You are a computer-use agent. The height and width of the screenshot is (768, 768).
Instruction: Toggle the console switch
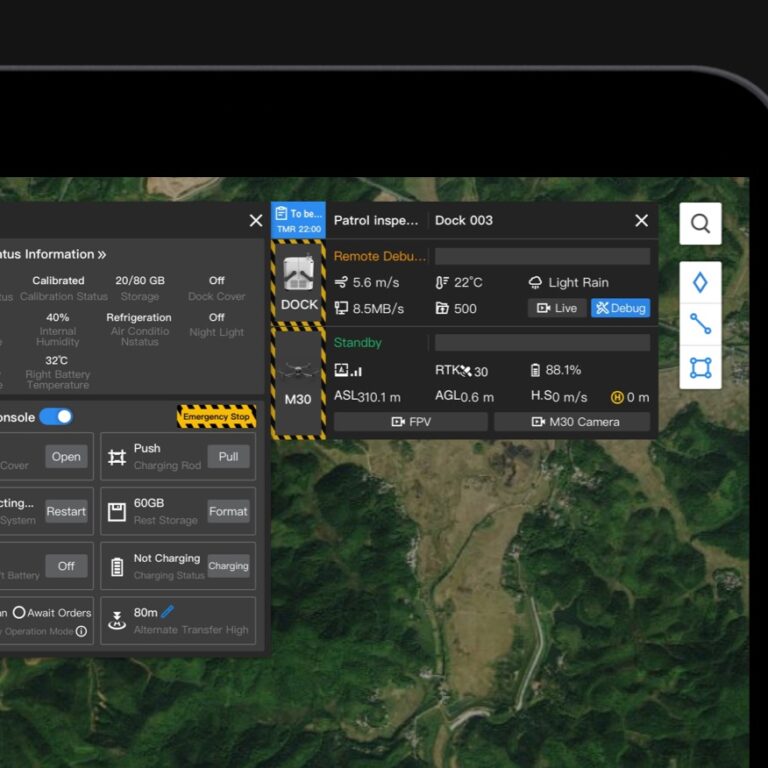coord(56,417)
